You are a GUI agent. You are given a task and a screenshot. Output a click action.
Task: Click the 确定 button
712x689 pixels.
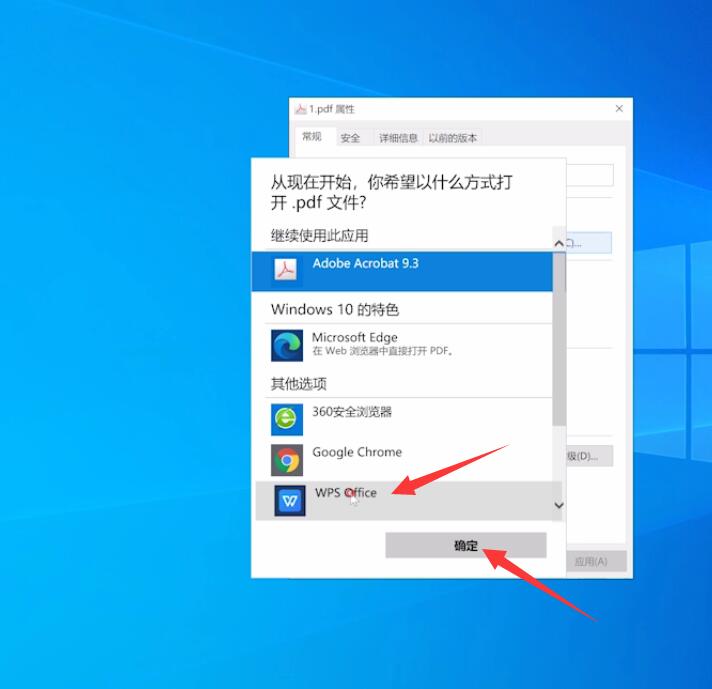(x=466, y=545)
